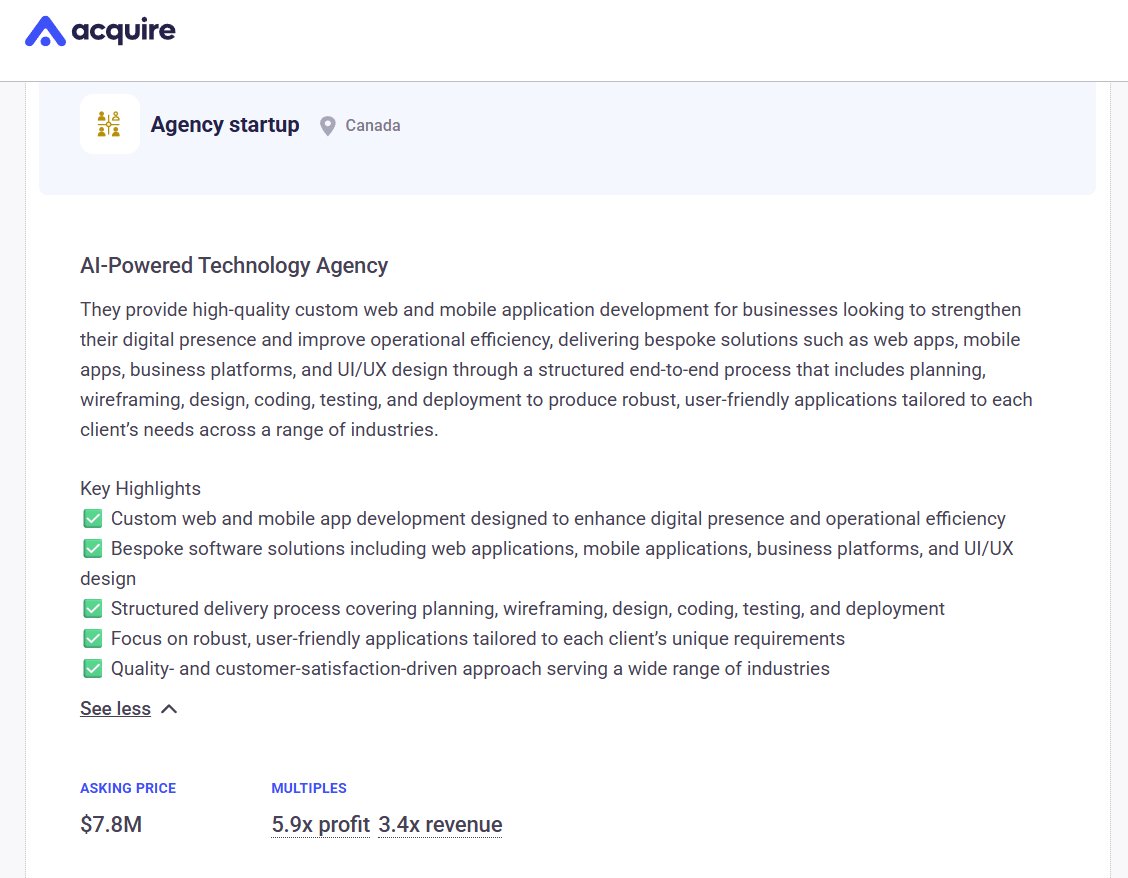Click green check beside Bespoke software solutions
This screenshot has height=878, width=1128.
tap(93, 549)
